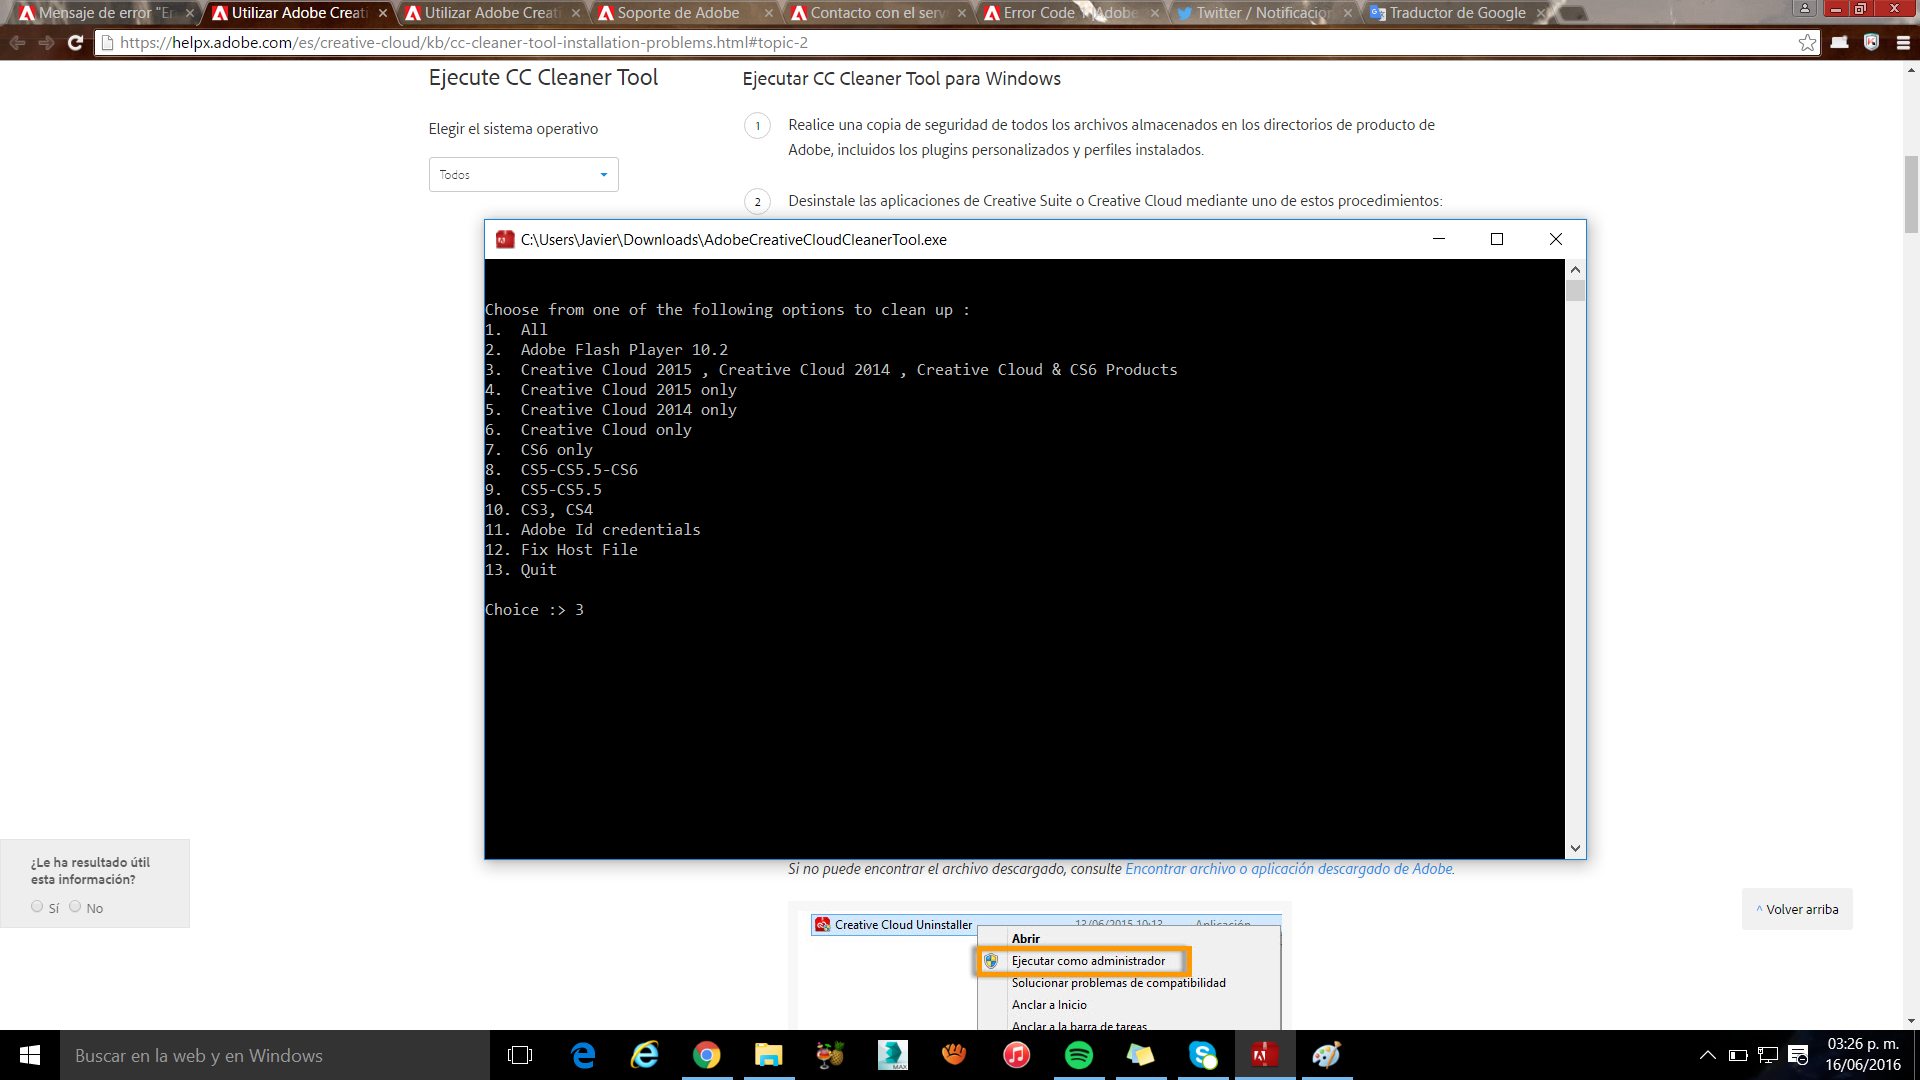This screenshot has width=1920, height=1080.
Task: Show hidden system tray icons
Action: click(x=1708, y=1055)
